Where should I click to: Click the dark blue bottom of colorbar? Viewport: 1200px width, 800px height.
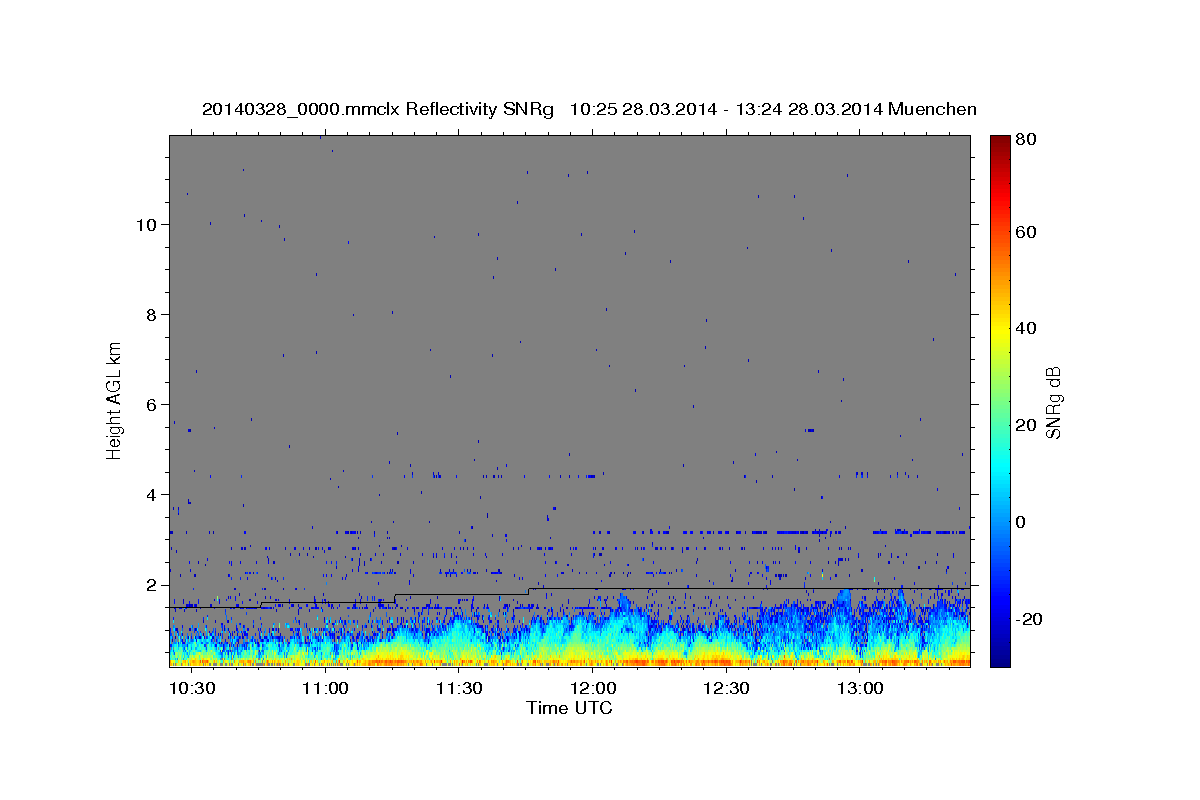pyautogui.click(x=1000, y=660)
